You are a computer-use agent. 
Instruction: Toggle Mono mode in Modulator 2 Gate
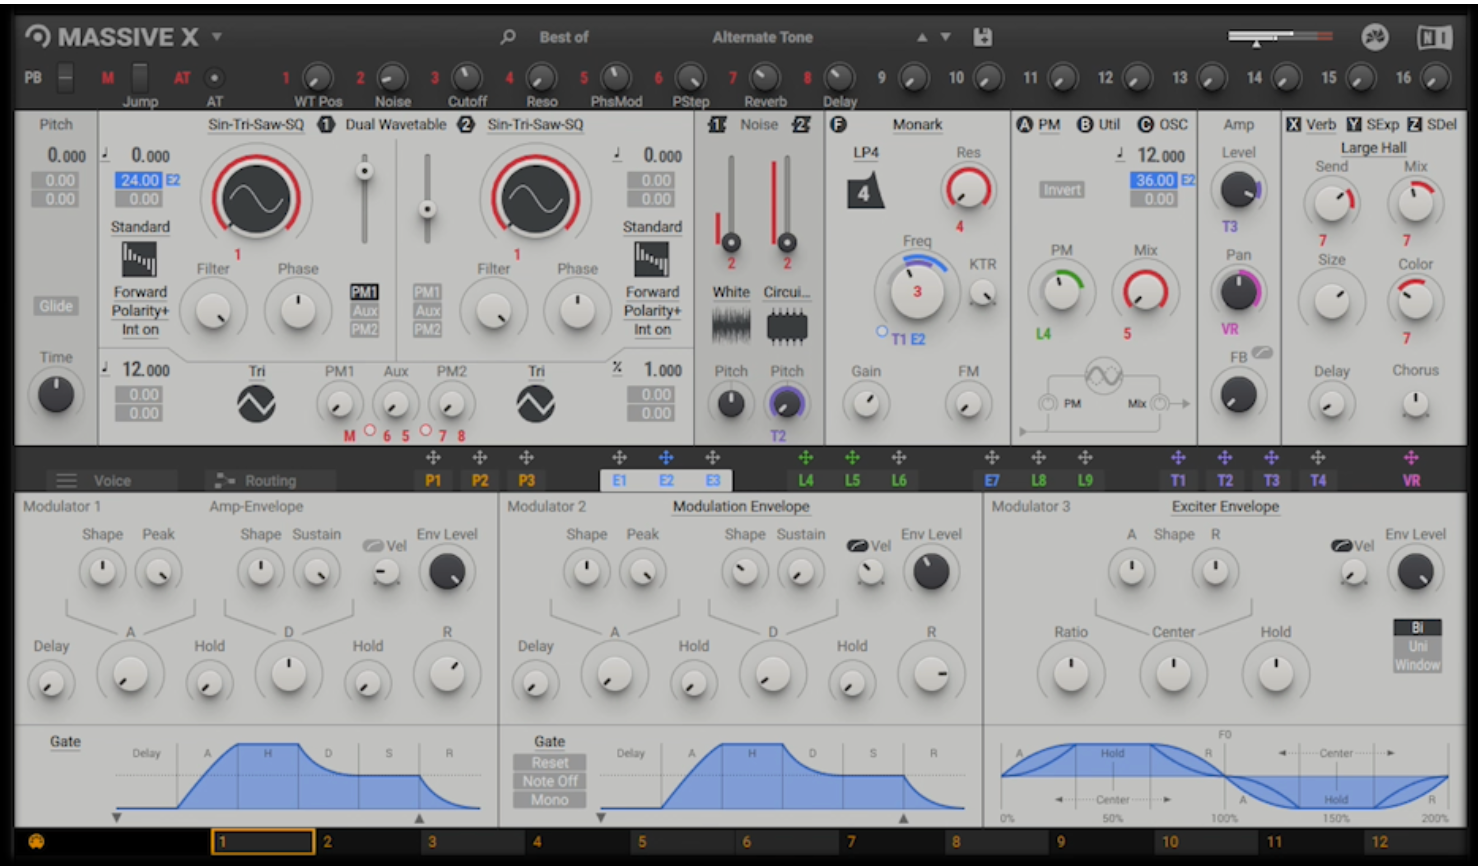point(548,800)
